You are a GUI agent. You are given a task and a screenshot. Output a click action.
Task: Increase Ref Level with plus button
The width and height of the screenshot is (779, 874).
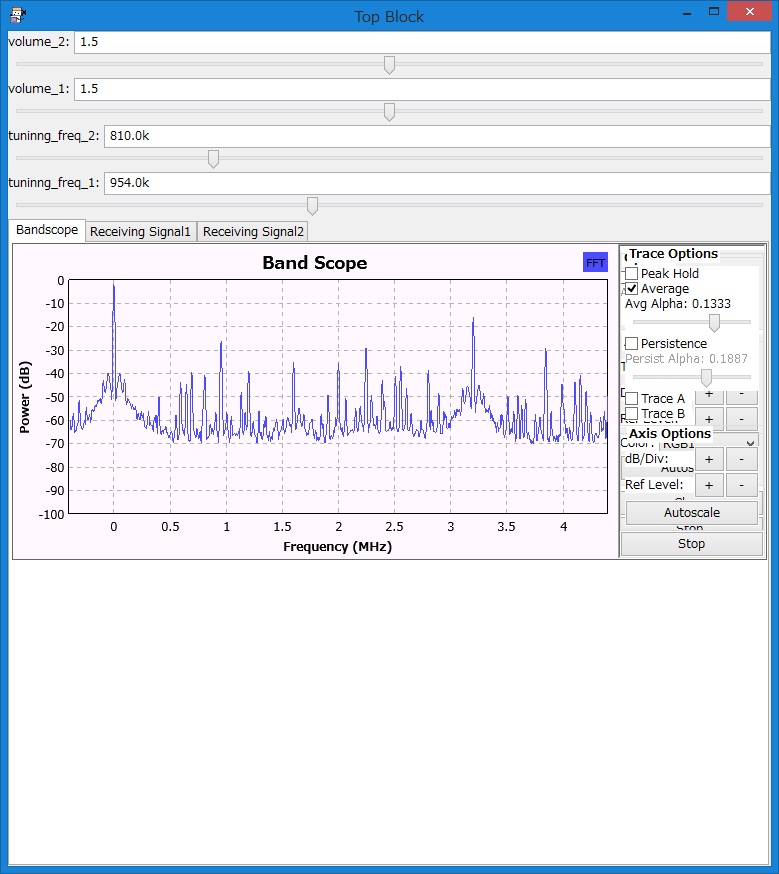coord(709,485)
